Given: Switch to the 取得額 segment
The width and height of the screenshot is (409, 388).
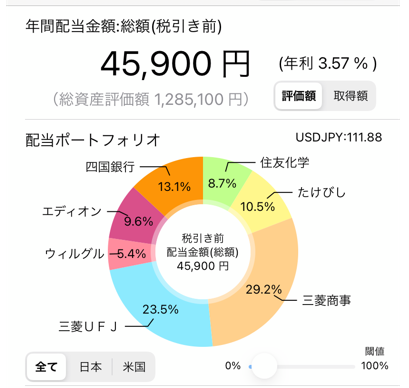Looking at the screenshot, I should click(350, 96).
